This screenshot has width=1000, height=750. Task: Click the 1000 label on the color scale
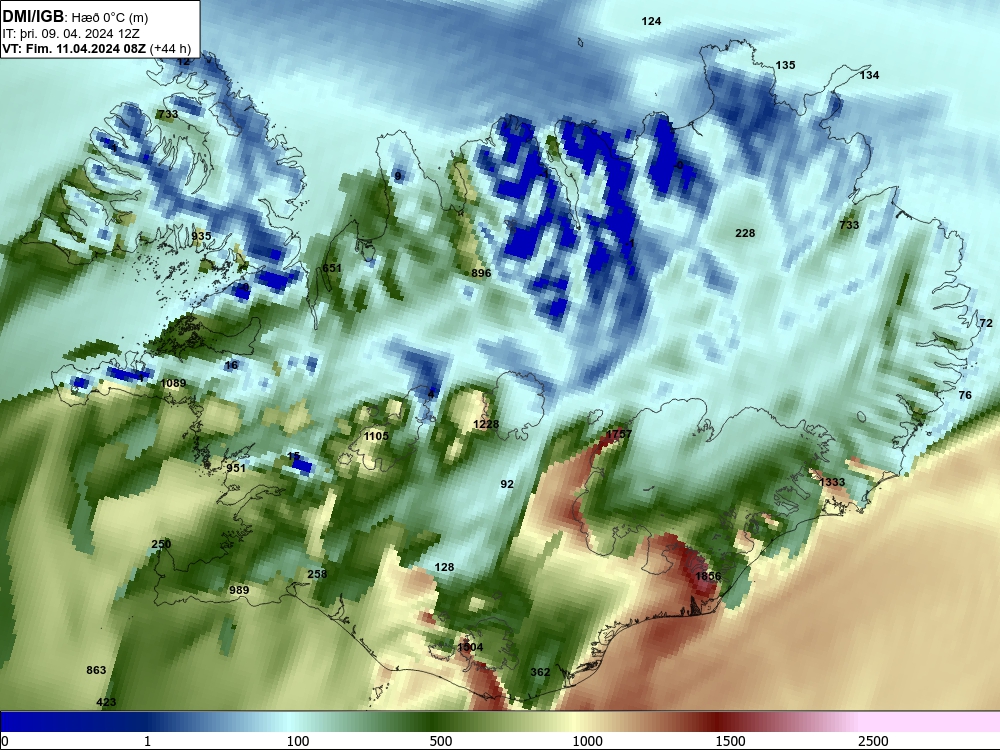pyautogui.click(x=587, y=741)
